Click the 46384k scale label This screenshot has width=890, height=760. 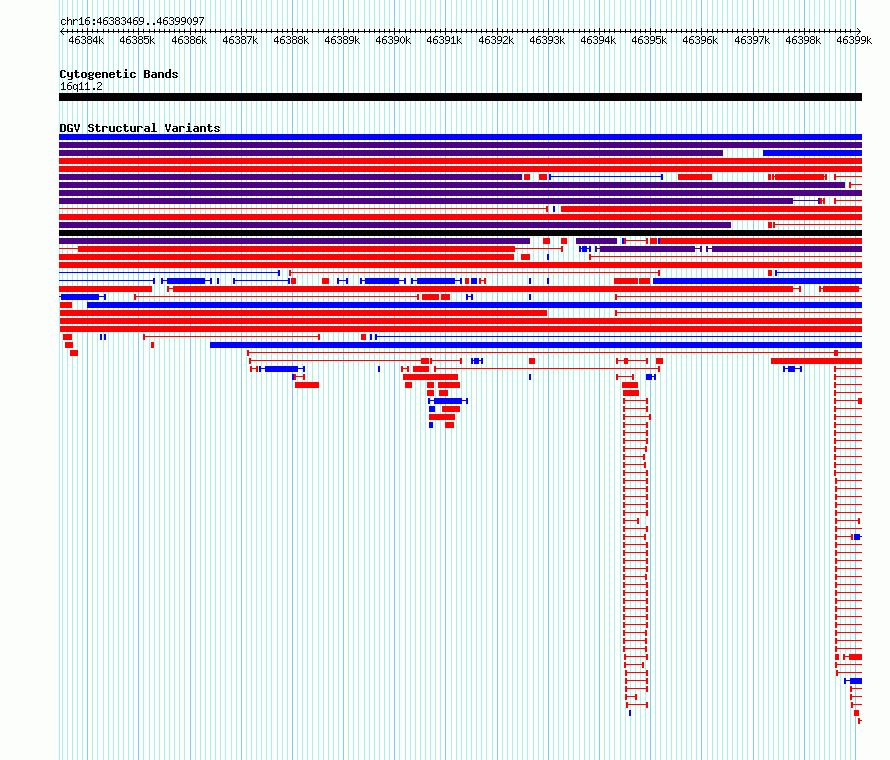pos(86,40)
